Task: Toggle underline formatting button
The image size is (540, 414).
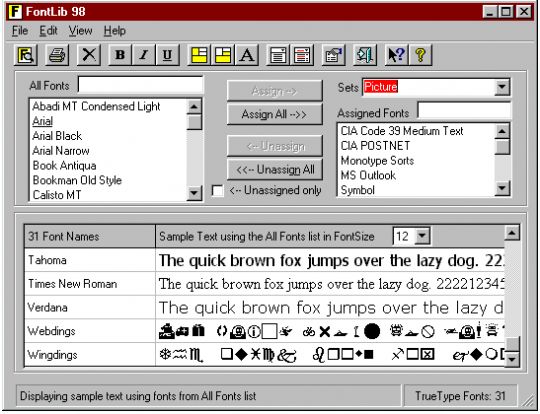Action: click(167, 55)
